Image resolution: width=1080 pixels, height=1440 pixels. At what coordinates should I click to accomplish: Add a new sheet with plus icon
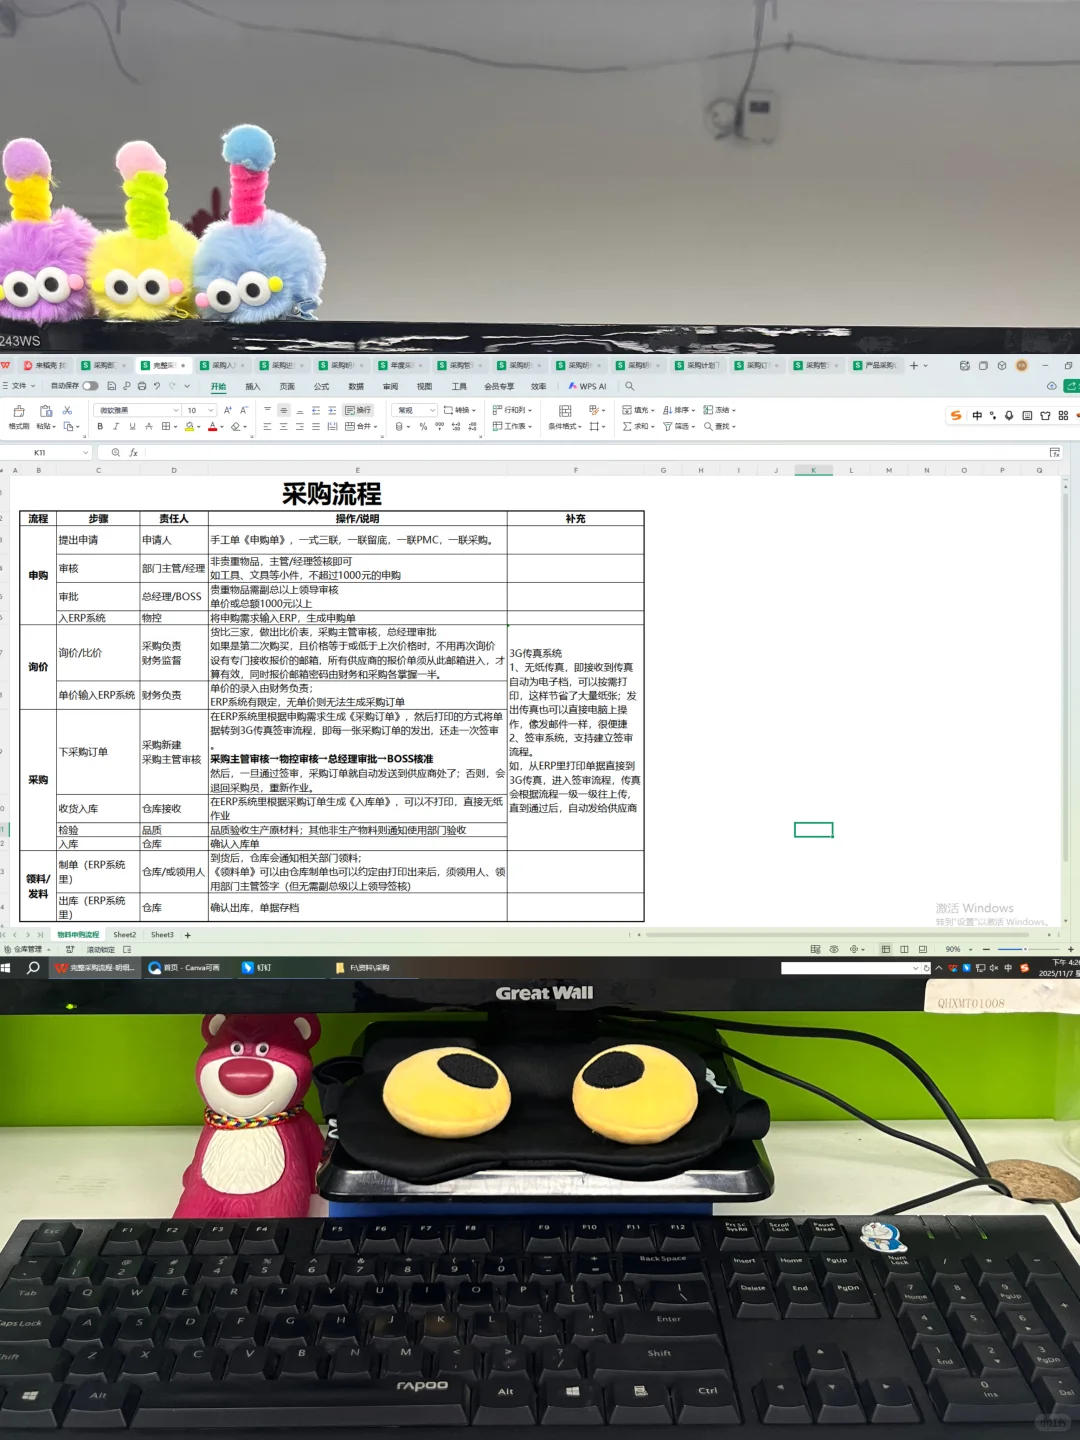click(x=187, y=935)
